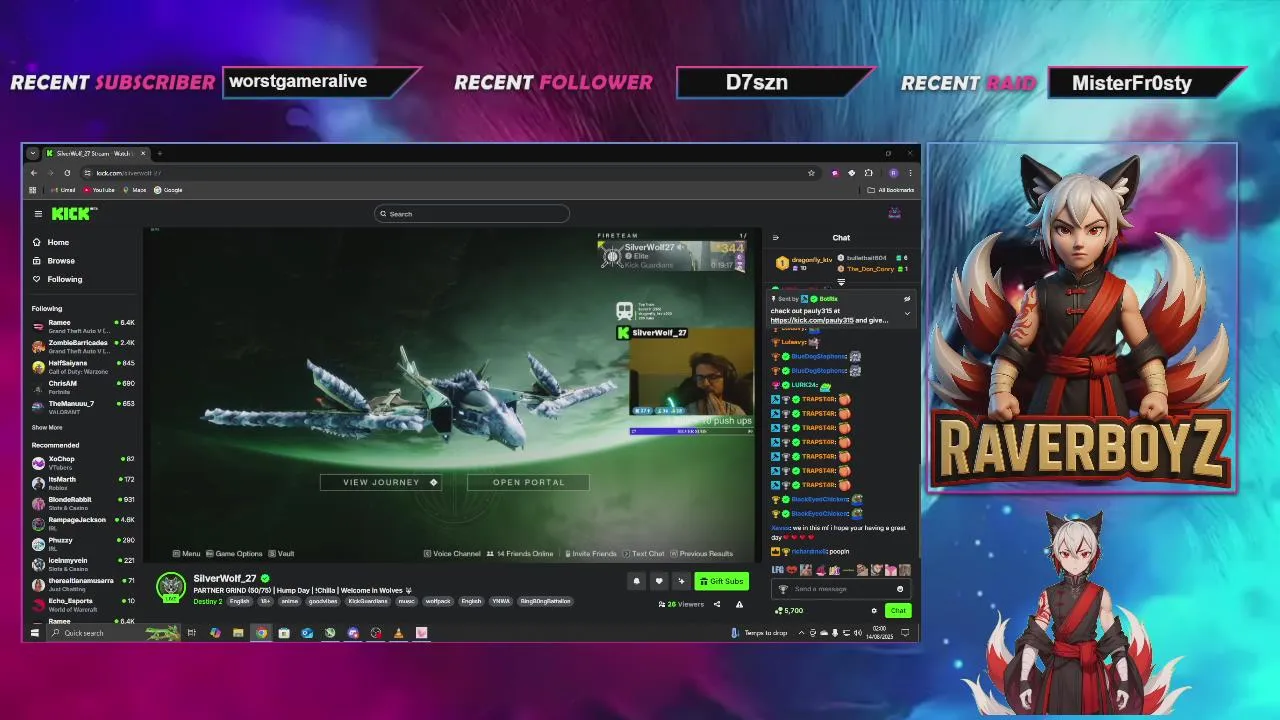Click green Chat send button
The image size is (1280, 720).
pos(898,610)
